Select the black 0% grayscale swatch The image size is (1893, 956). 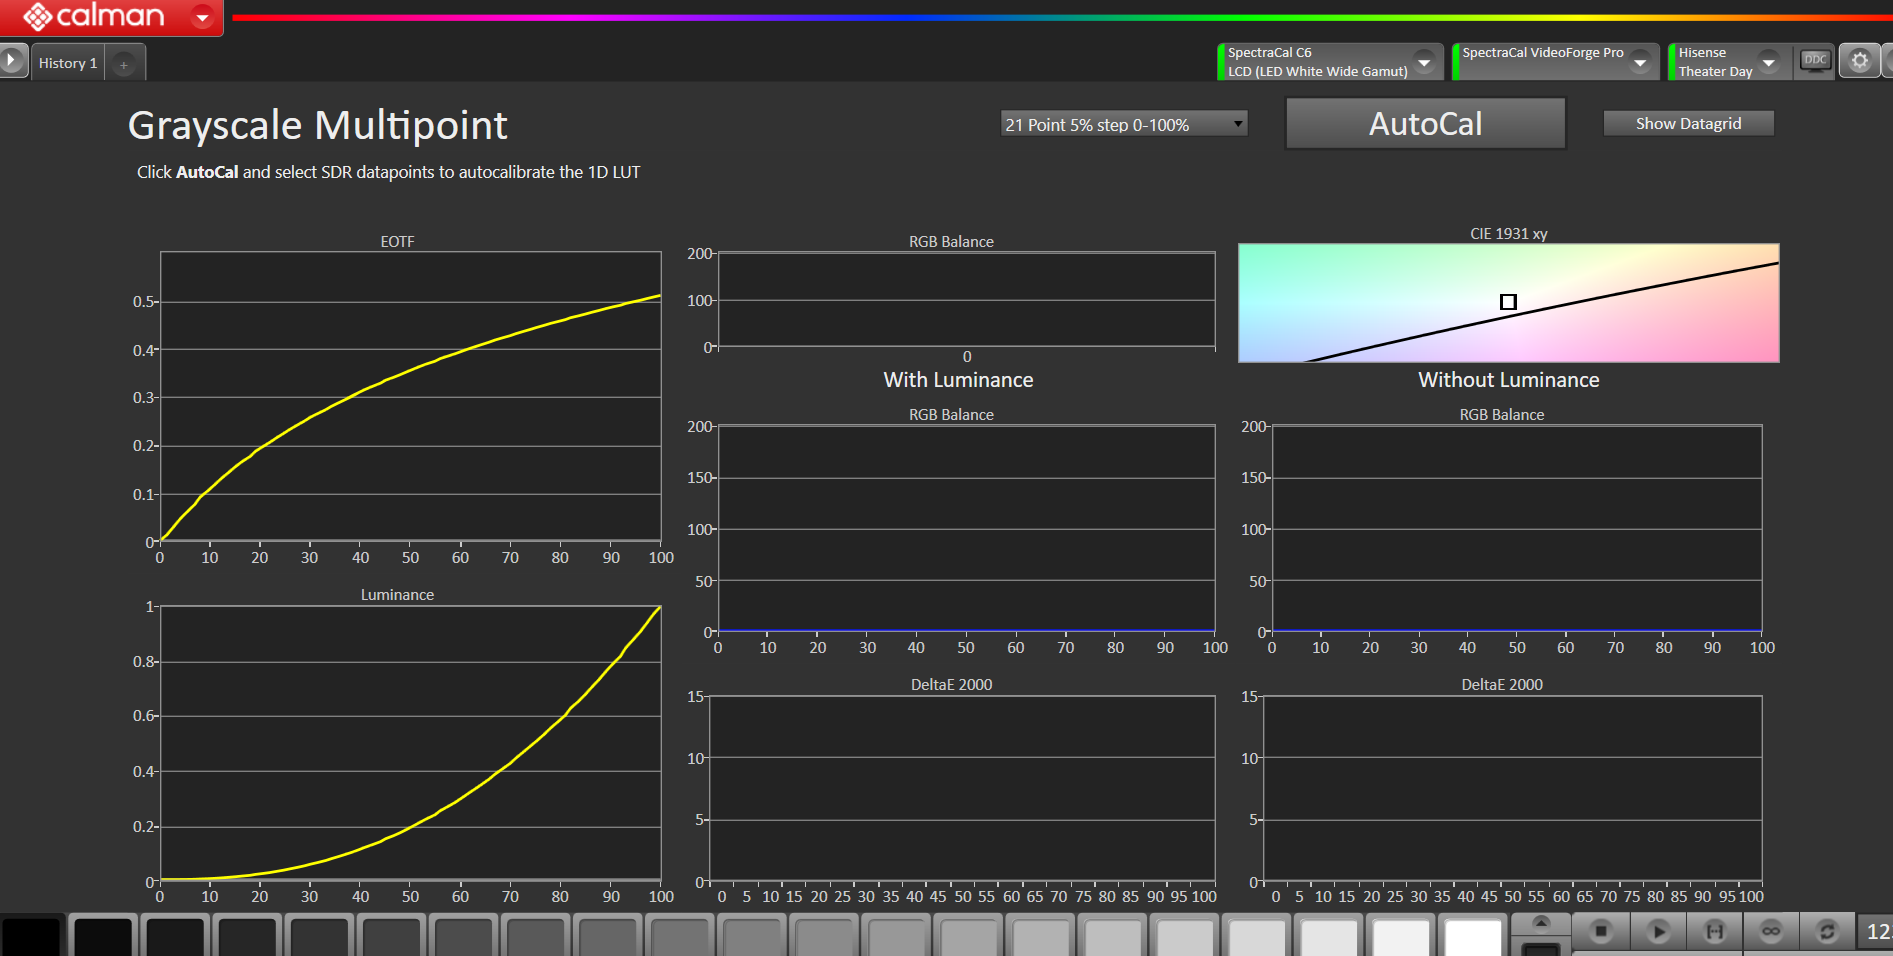(30, 937)
